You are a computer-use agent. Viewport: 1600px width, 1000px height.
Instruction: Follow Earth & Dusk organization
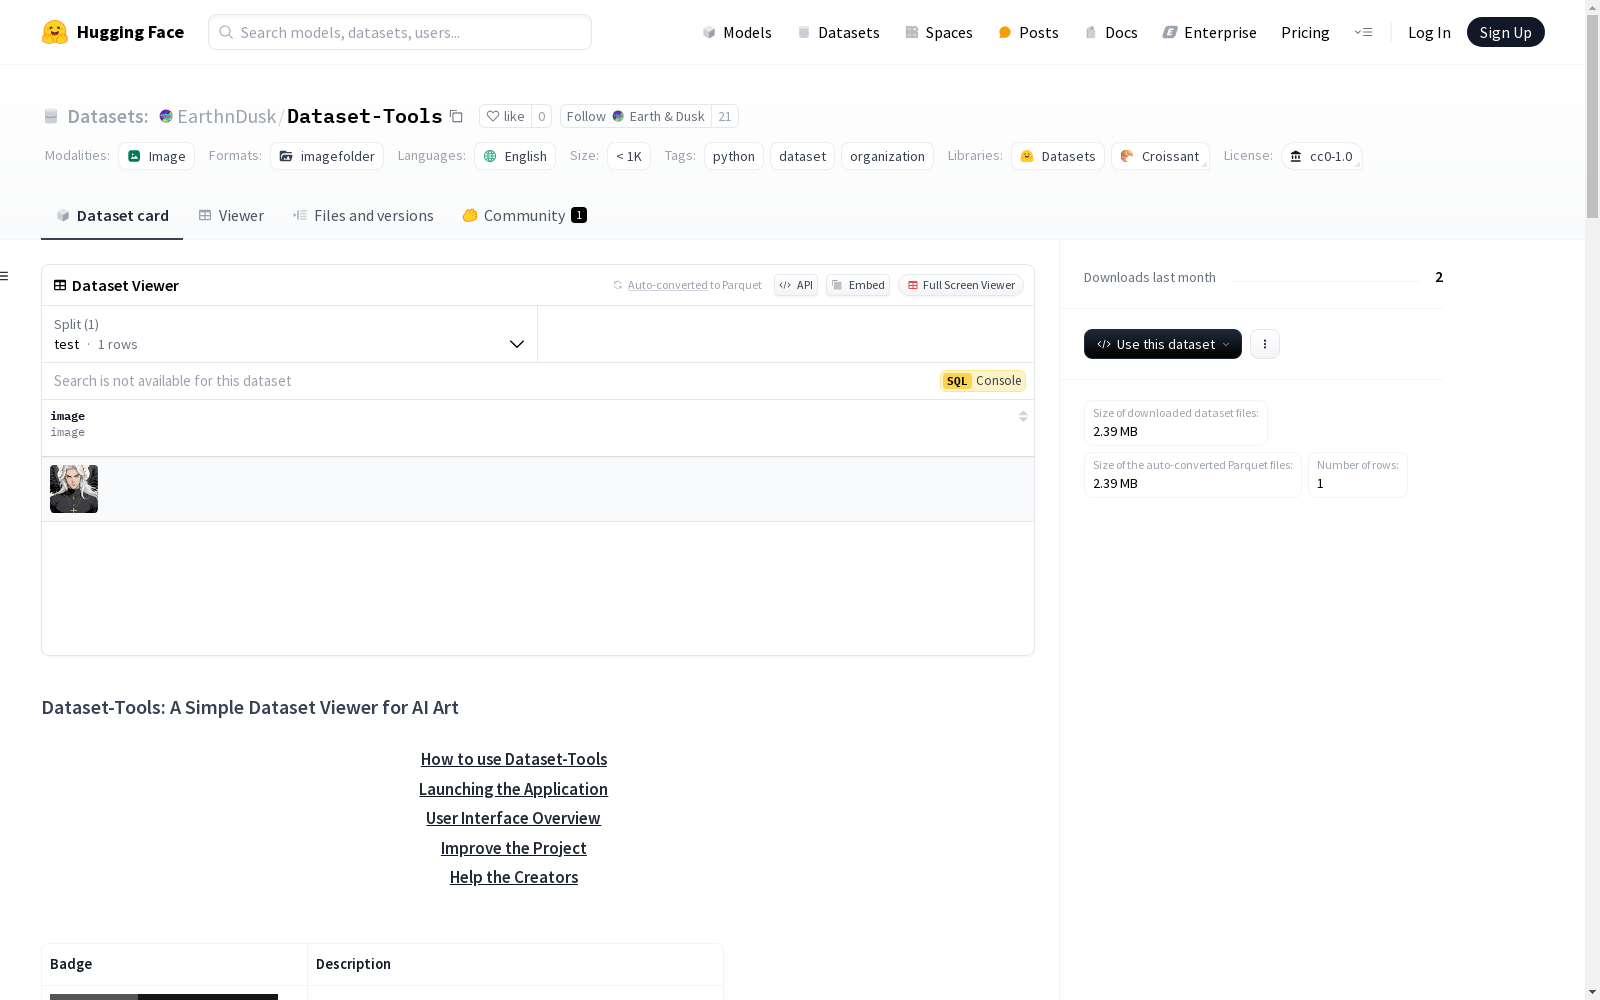pos(636,116)
